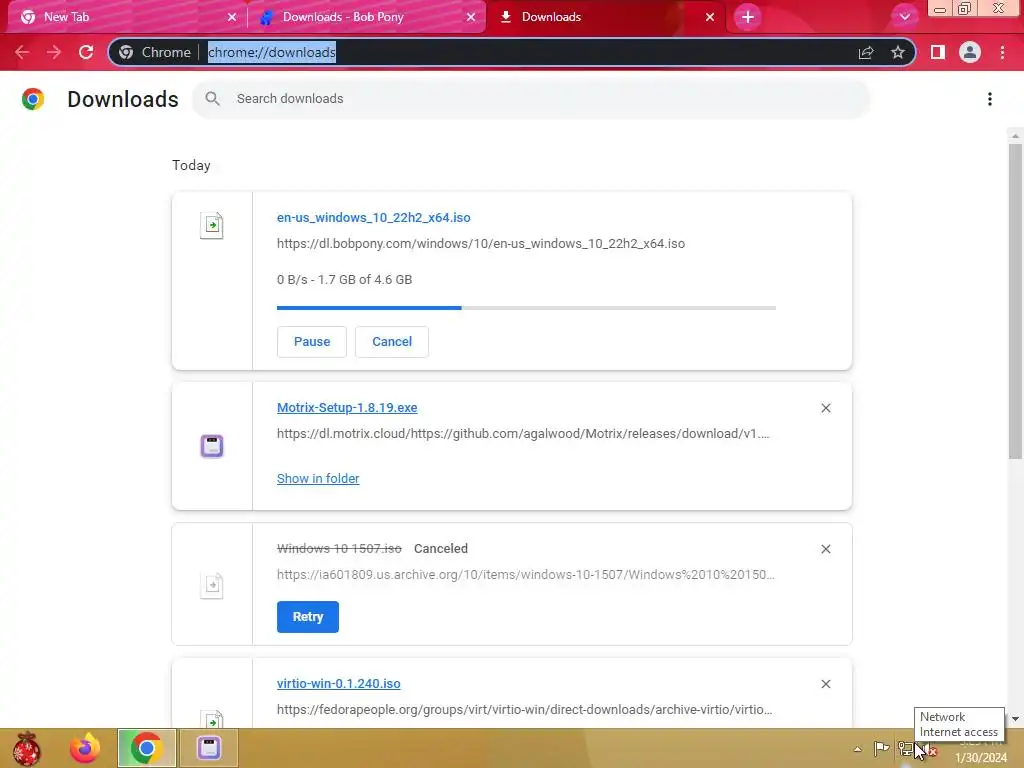The width and height of the screenshot is (1024, 768).
Task: Click the Chrome logo beside Downloads heading
Action: (x=33, y=99)
